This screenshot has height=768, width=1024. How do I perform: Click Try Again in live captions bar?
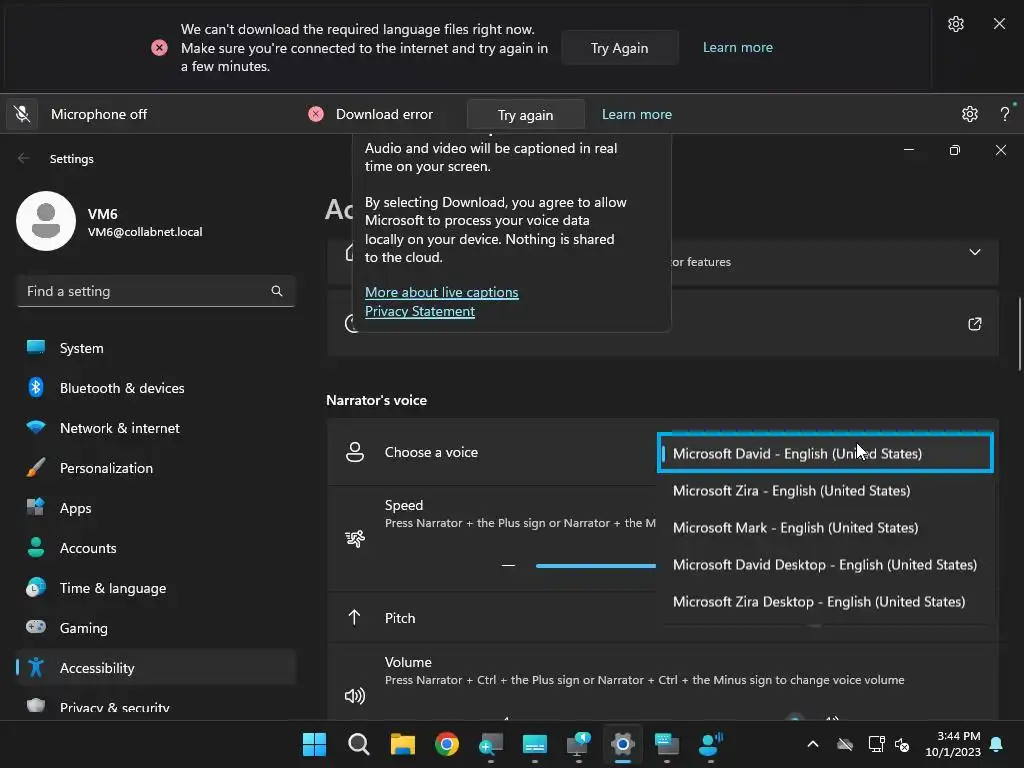(x=619, y=48)
